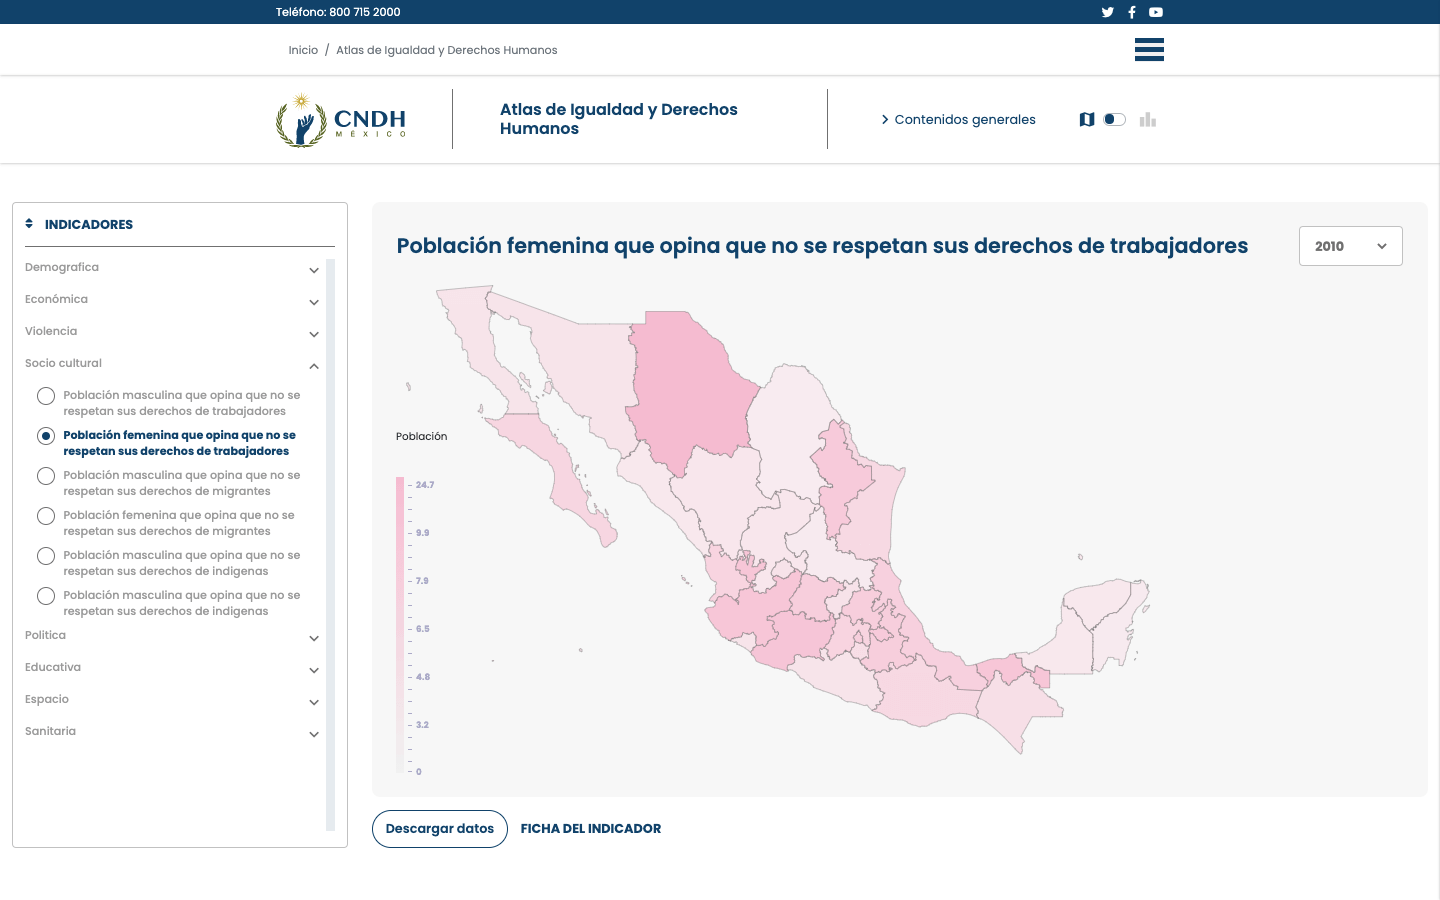The image size is (1440, 900).
Task: Open the 2010 year dropdown
Action: 1350,246
